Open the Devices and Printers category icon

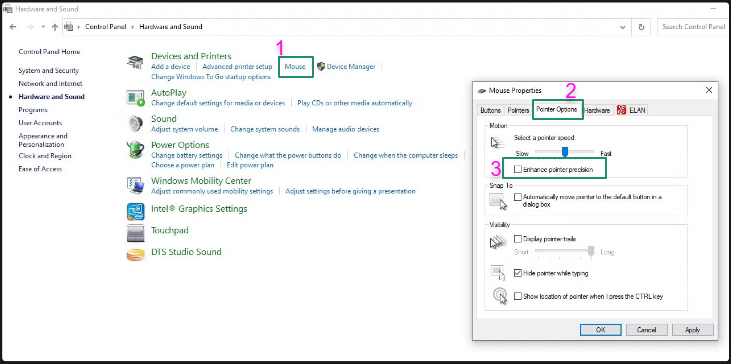(135, 62)
